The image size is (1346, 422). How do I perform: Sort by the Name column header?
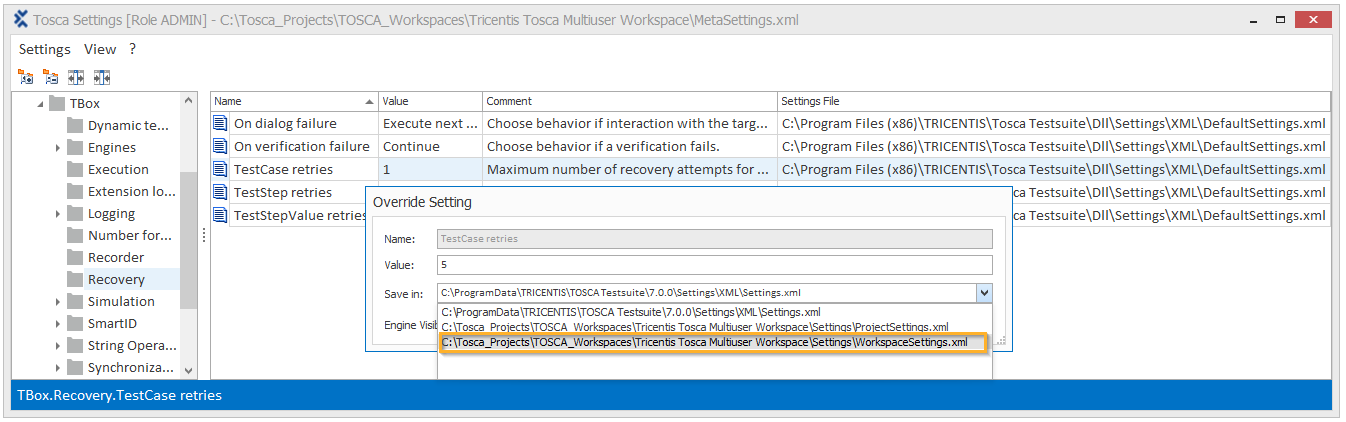tap(294, 101)
